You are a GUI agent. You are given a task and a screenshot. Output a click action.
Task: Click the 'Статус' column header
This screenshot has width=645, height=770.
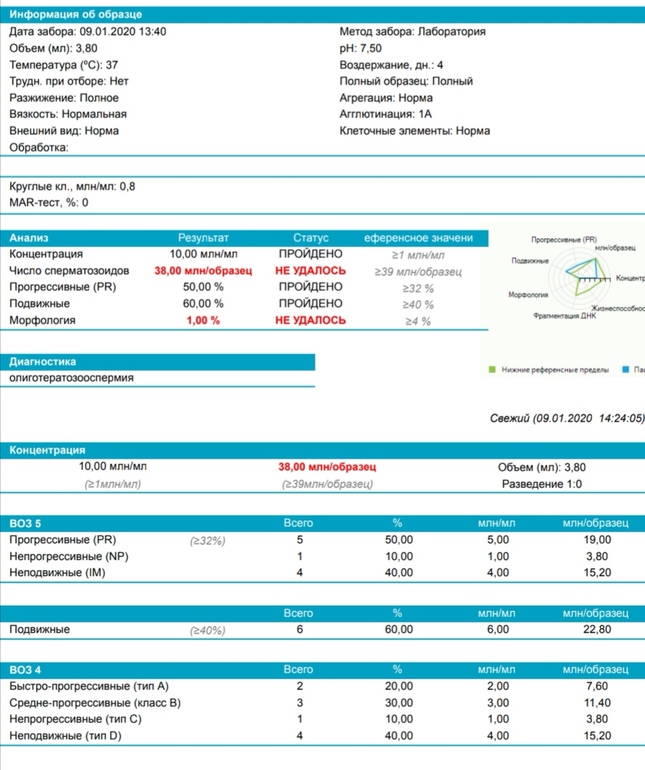310,238
